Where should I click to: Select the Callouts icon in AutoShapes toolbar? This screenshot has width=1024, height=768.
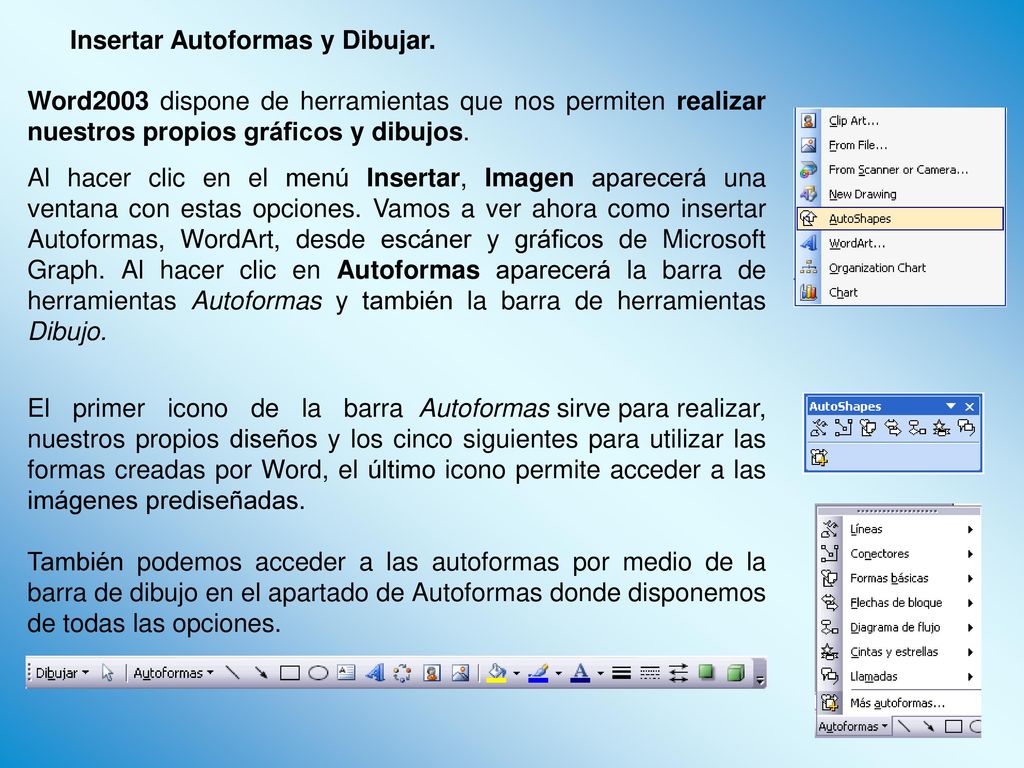coord(966,428)
